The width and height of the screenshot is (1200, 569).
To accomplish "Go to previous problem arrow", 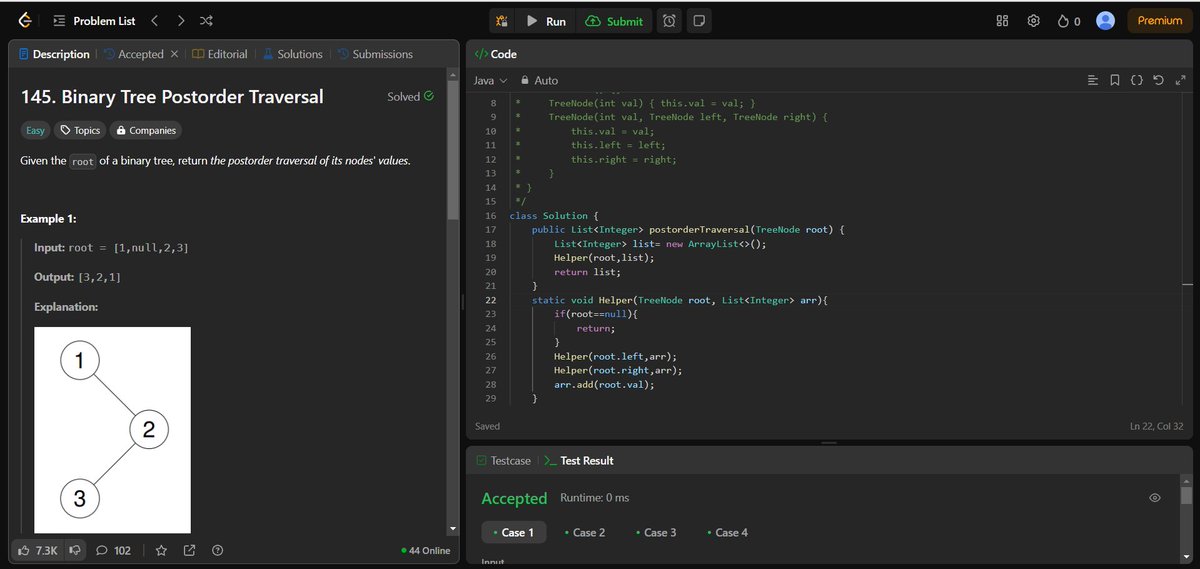I will 154,21.
